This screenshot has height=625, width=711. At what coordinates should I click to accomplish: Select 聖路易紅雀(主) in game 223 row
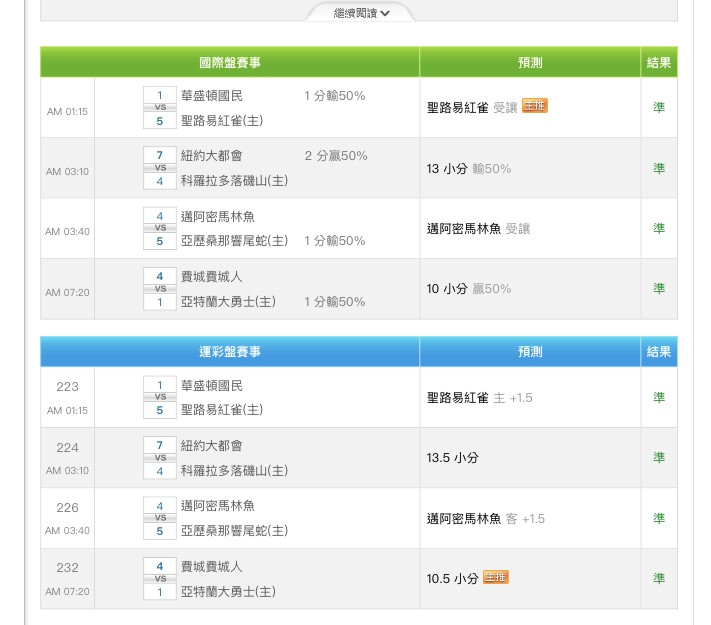point(222,410)
